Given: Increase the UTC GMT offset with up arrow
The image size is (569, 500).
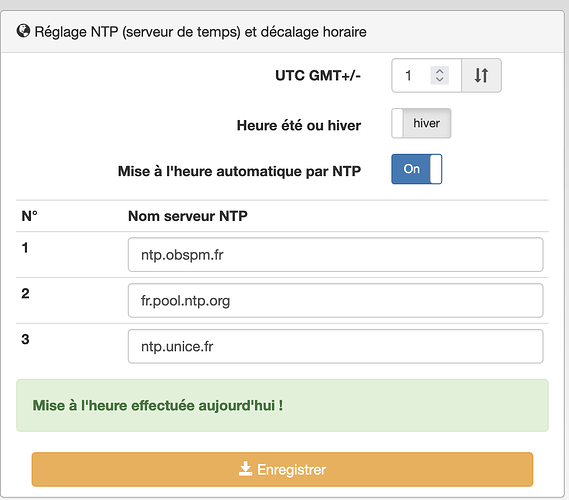Looking at the screenshot, I should tap(439, 71).
